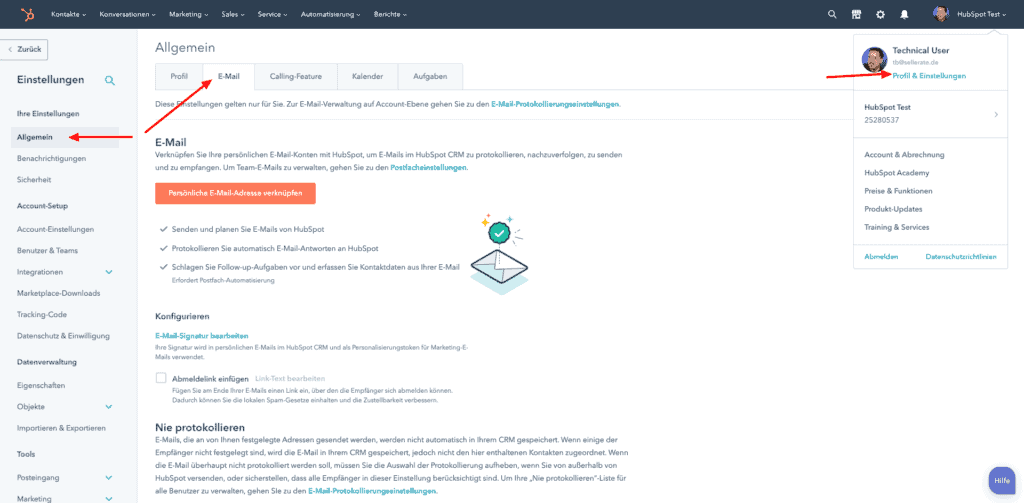
Task: Open the top E-Mail-Protokollierungseinstellungen link
Action: click(555, 104)
